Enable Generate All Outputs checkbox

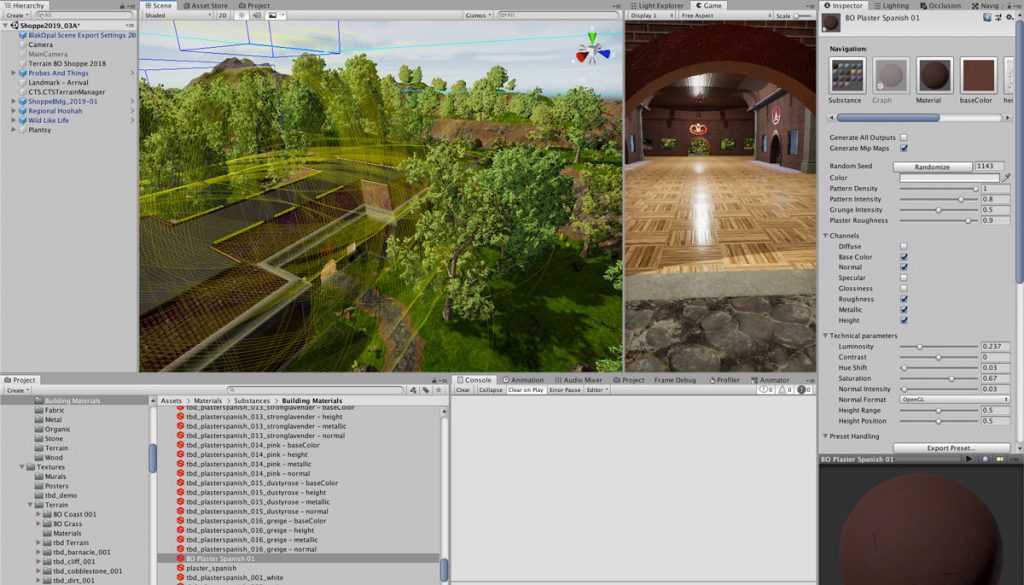coord(904,138)
